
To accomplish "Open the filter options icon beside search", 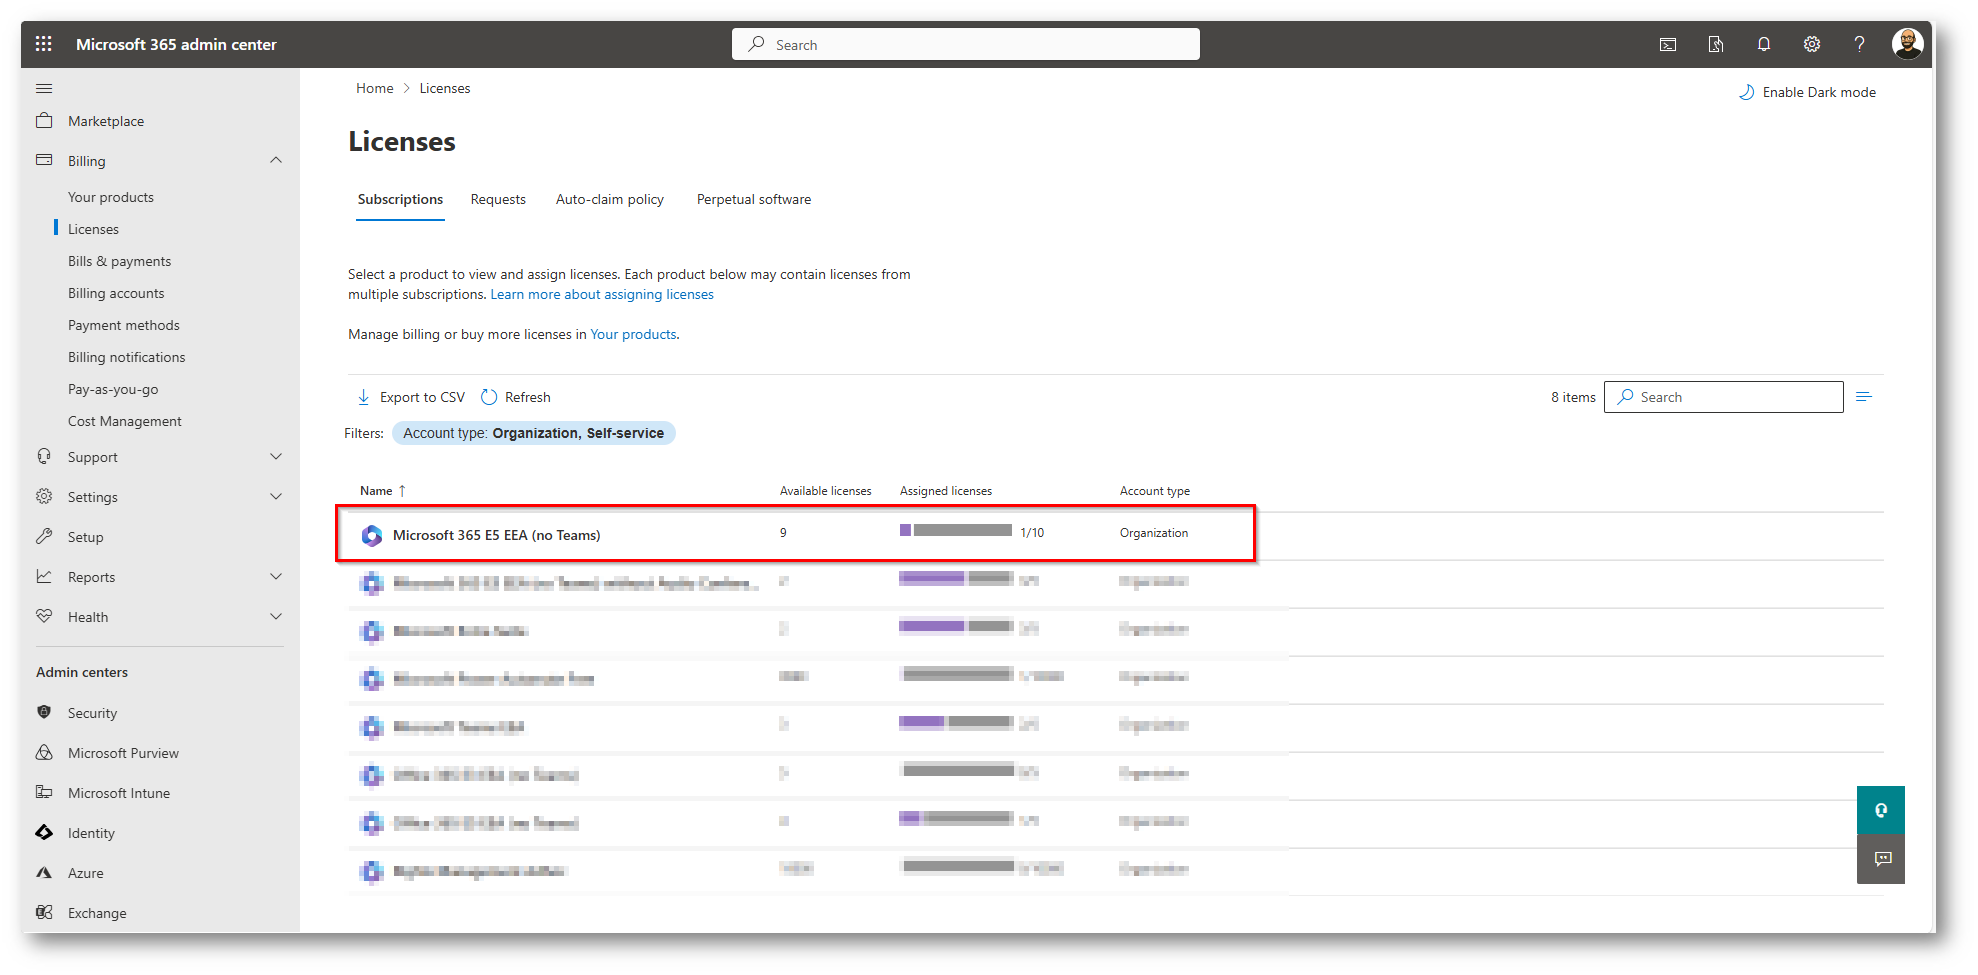I will [x=1864, y=397].
